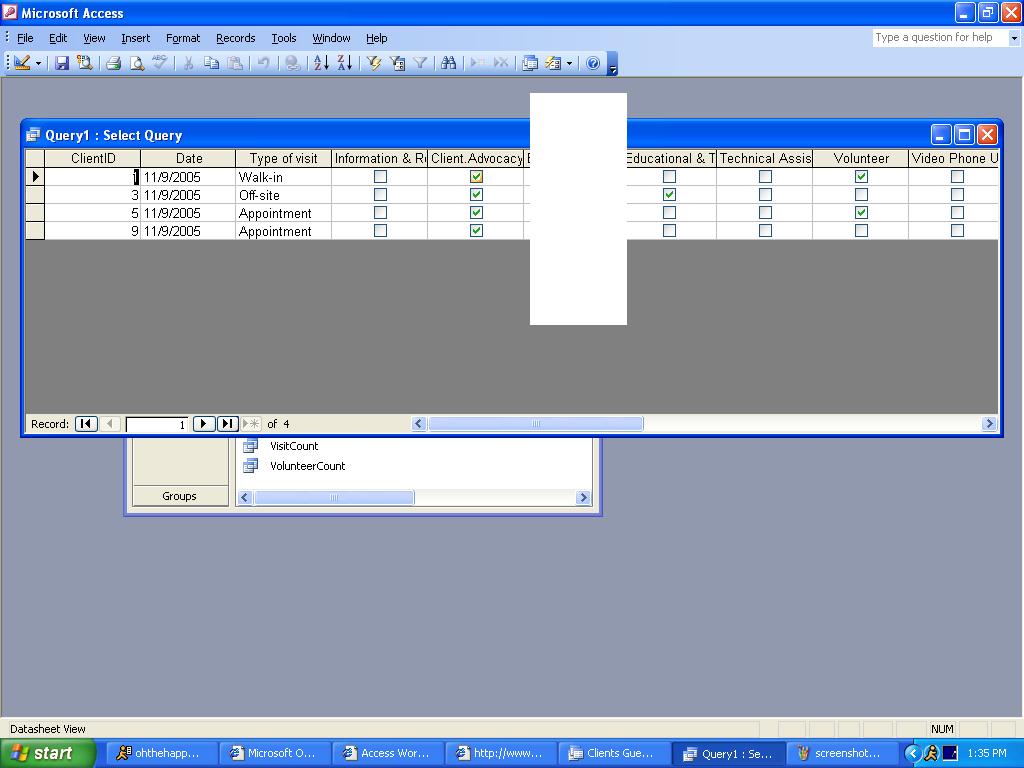Uncheck Client Advocacy for ClientID 9

pyautogui.click(x=476, y=231)
